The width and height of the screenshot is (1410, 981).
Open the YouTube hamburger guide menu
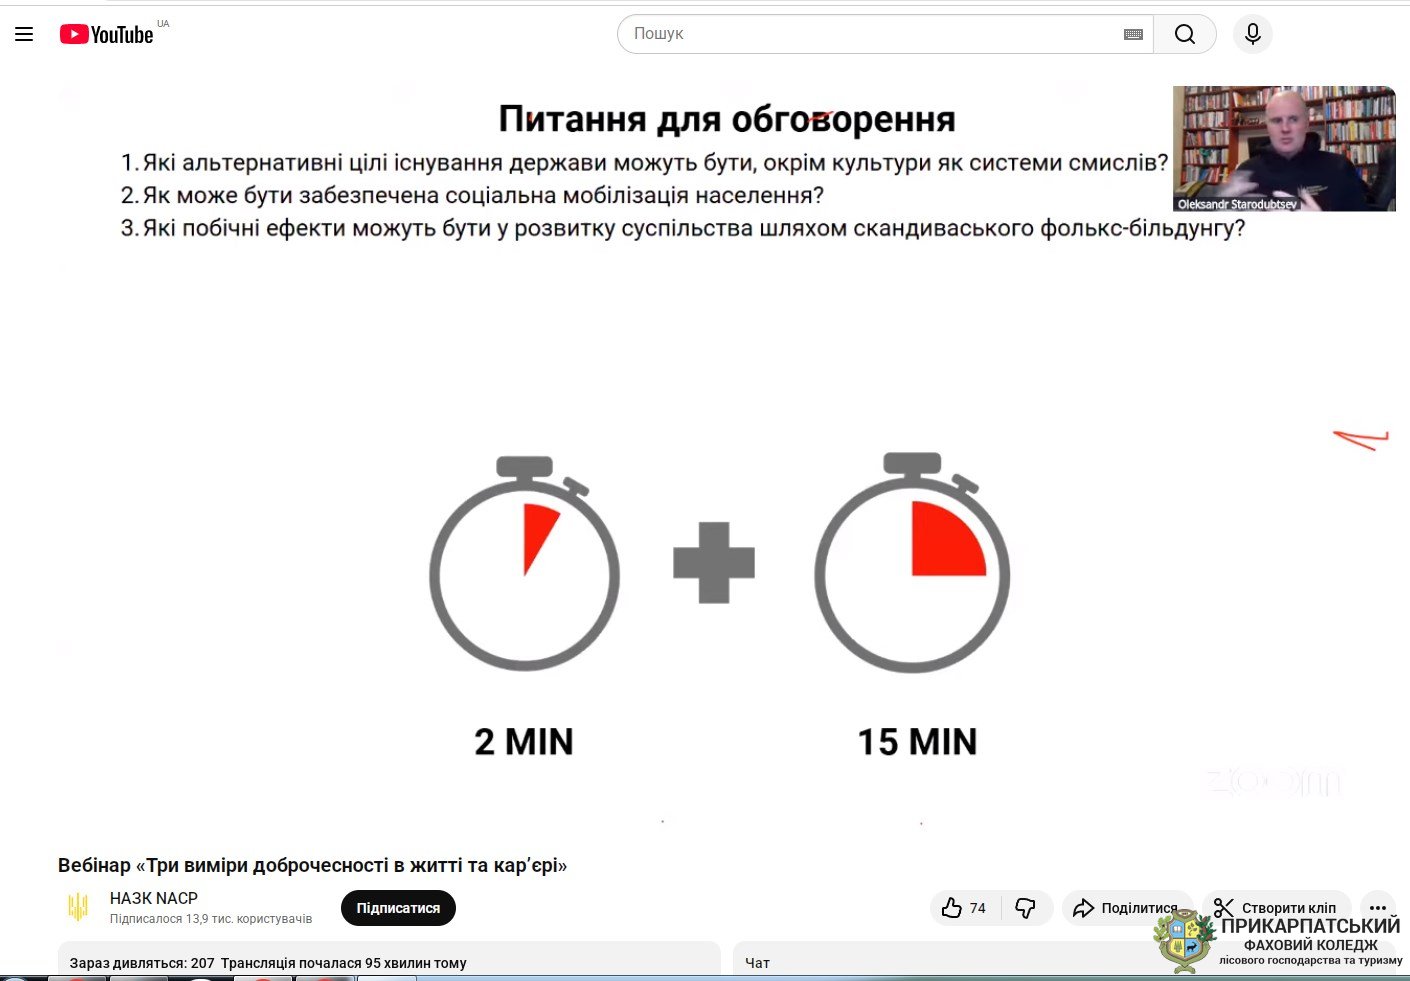click(x=24, y=34)
